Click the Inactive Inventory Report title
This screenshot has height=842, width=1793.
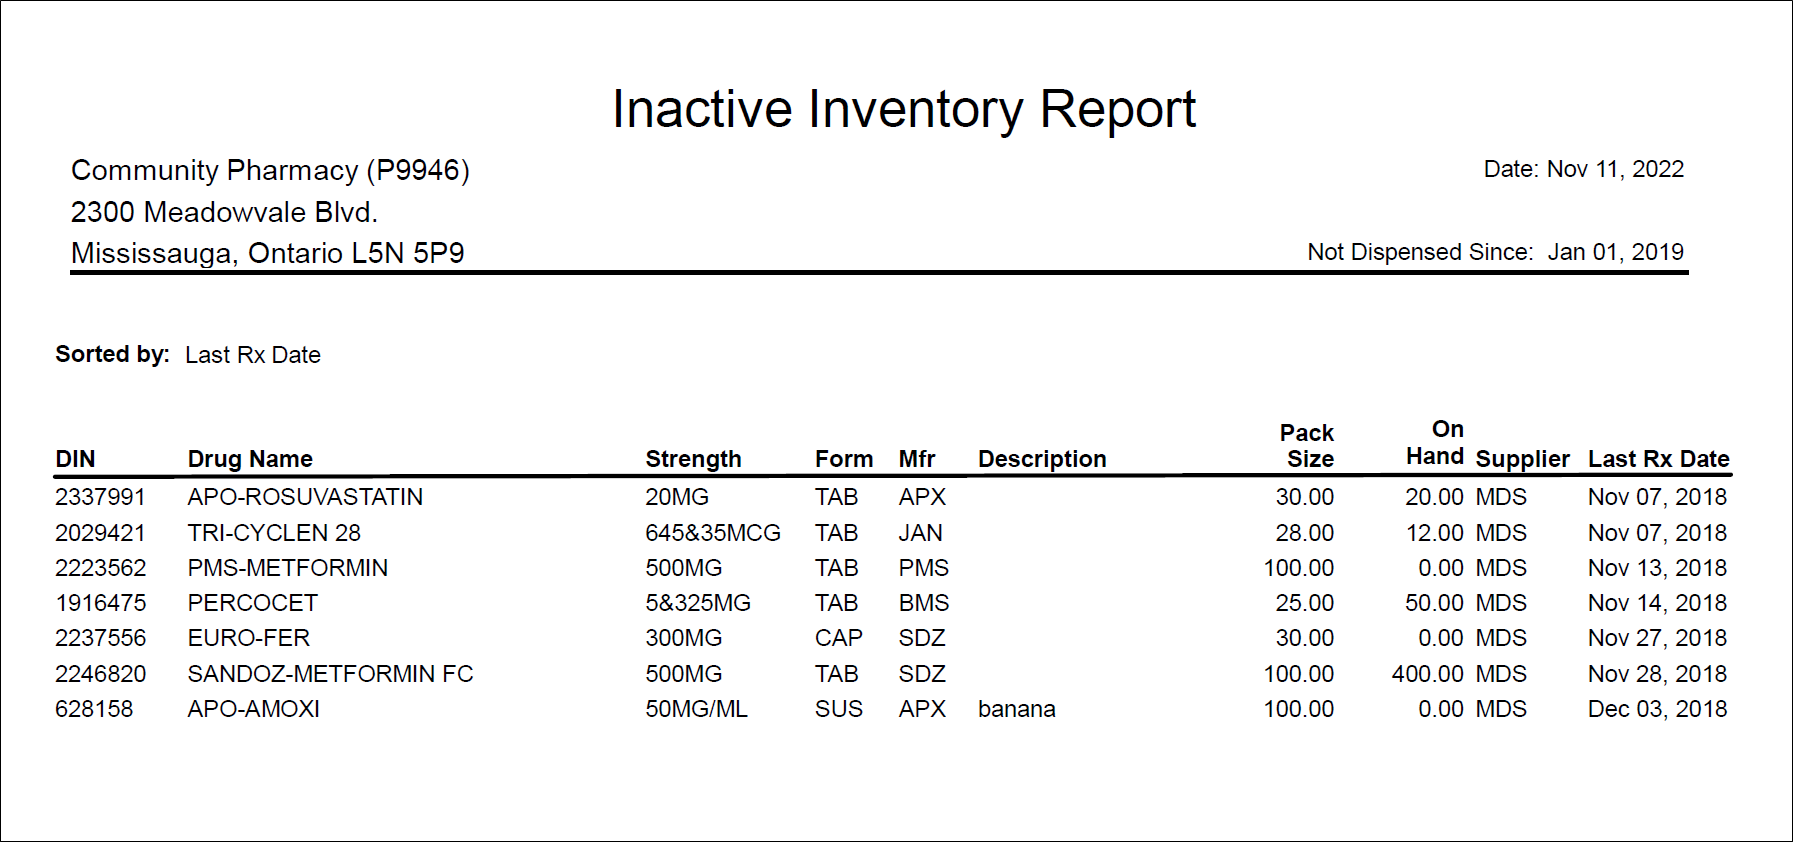click(x=903, y=109)
